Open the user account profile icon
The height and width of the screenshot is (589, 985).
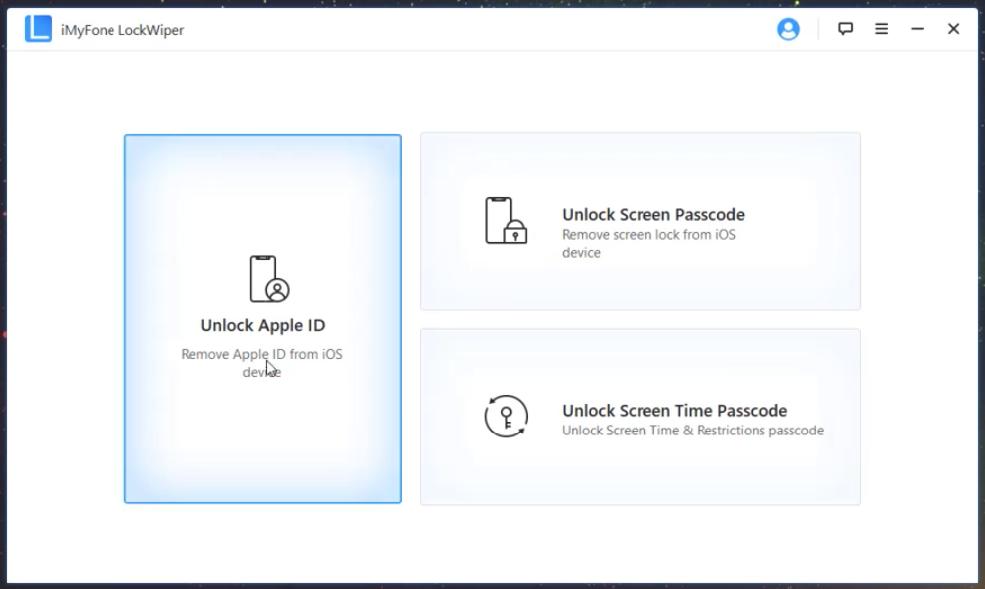788,29
